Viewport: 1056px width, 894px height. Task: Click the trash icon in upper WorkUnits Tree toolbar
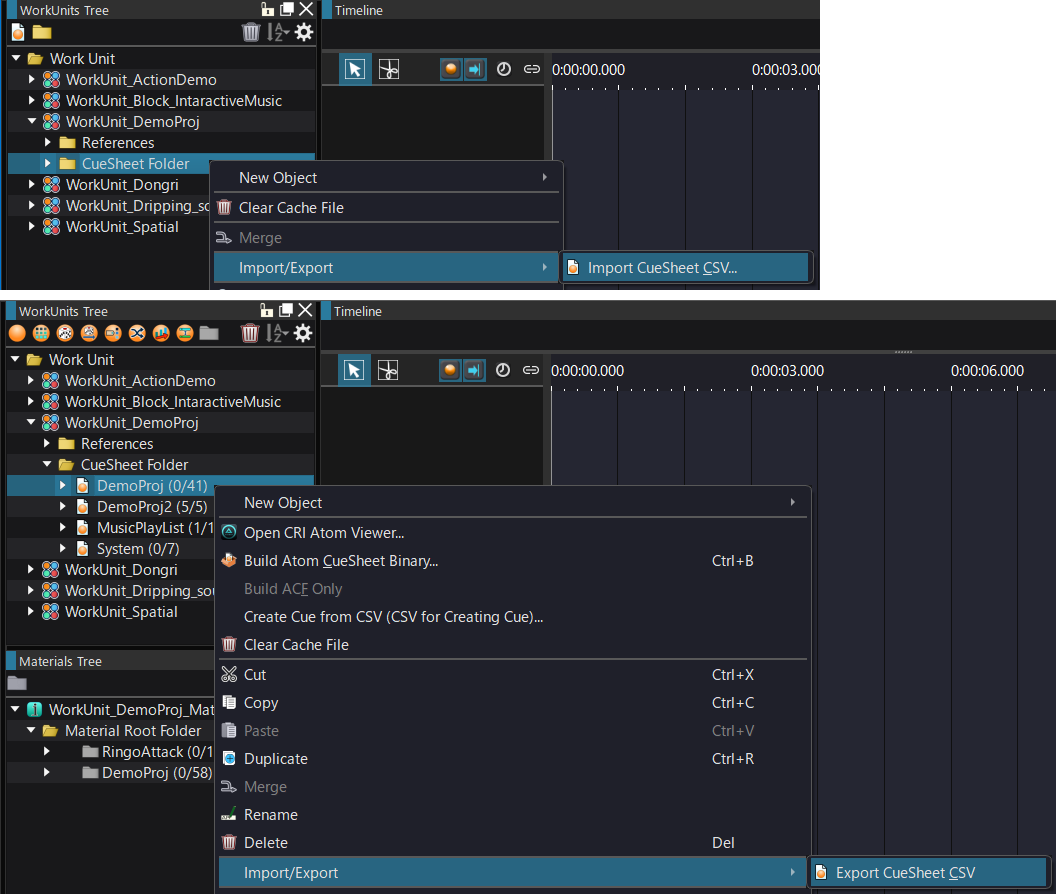(251, 32)
